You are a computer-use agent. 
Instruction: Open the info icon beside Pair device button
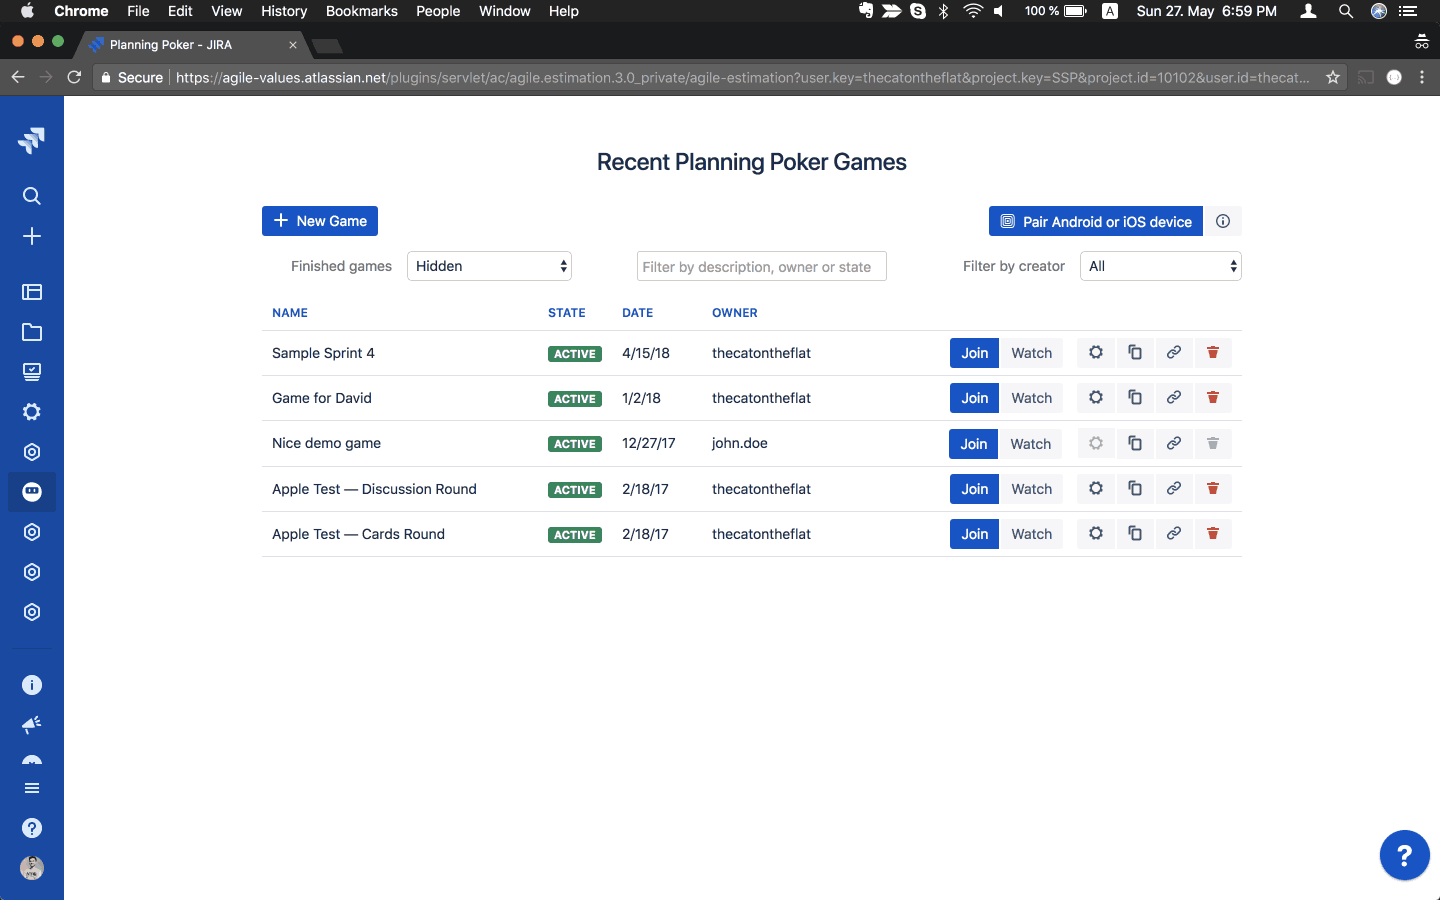(1222, 220)
